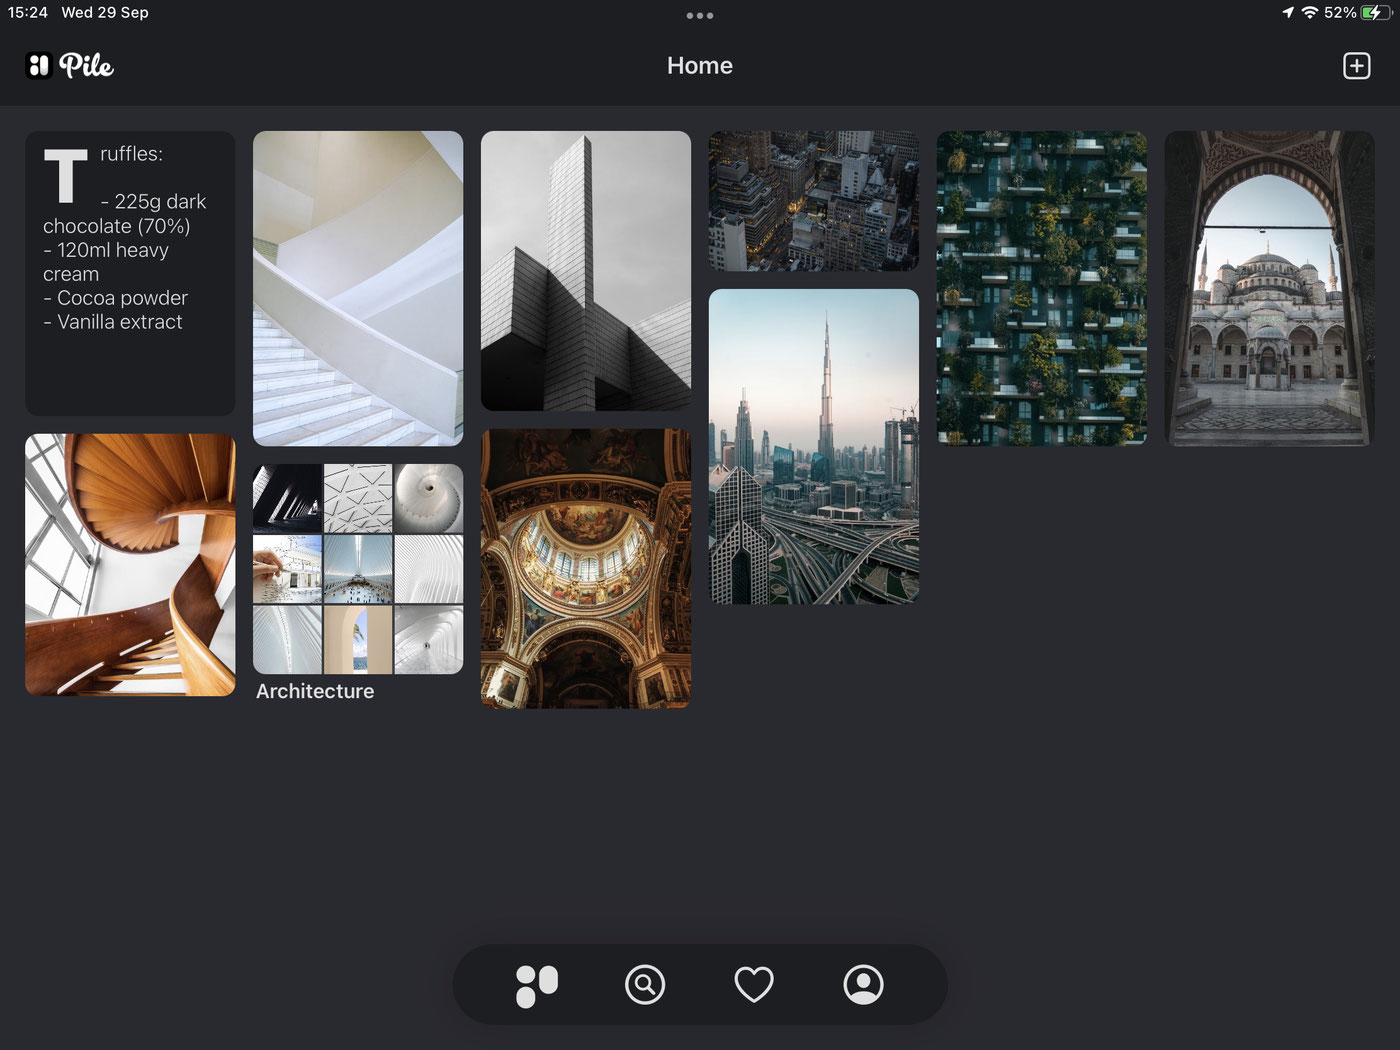Tap the date Wed 29 Sep
This screenshot has width=1400, height=1050.
coord(105,13)
